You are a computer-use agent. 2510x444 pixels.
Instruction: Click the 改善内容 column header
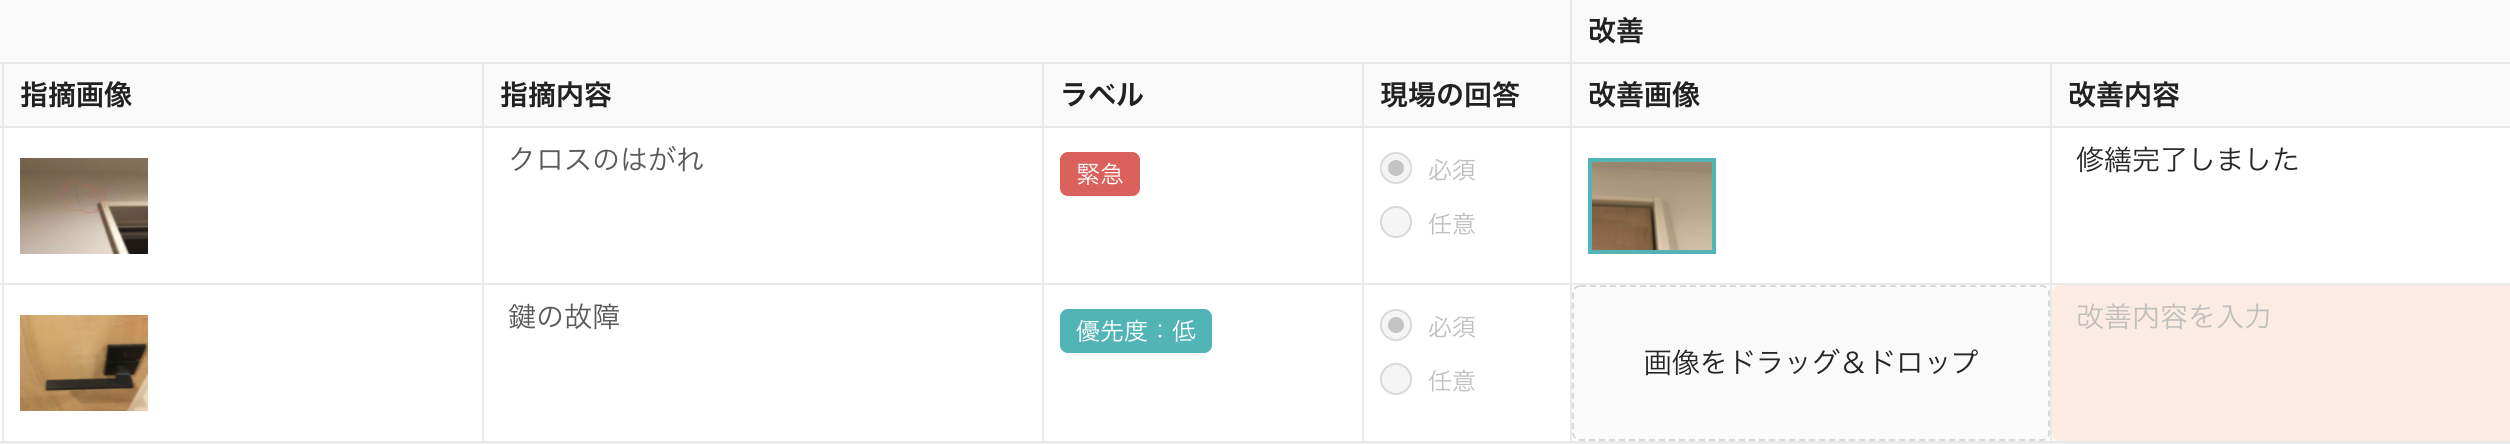(2124, 95)
